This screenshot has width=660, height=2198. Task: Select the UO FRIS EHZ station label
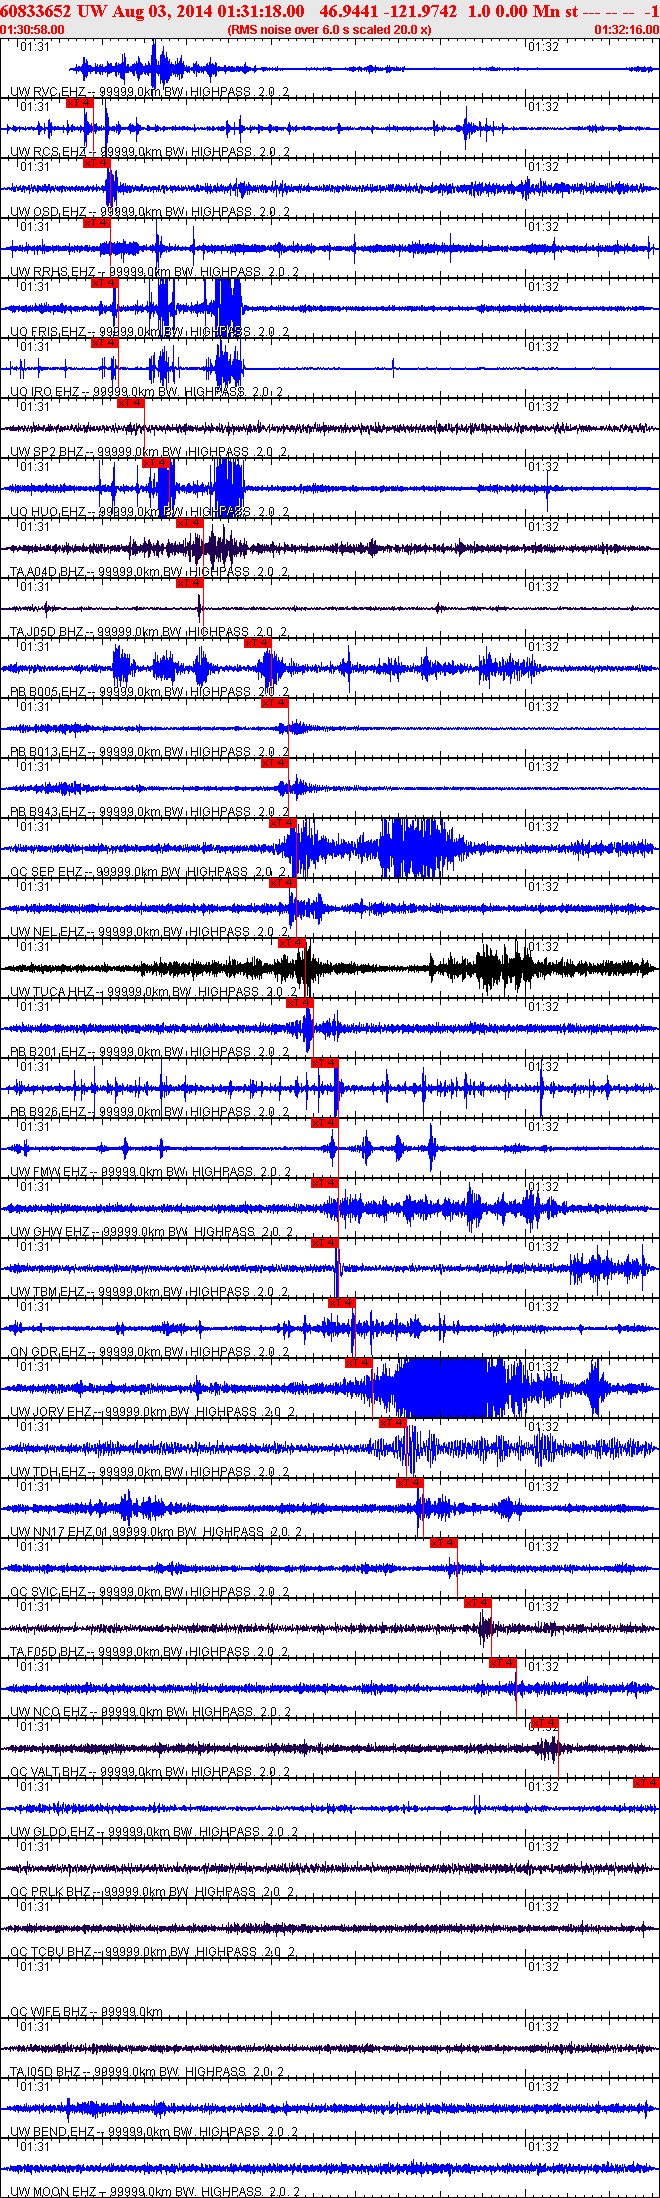[150, 332]
